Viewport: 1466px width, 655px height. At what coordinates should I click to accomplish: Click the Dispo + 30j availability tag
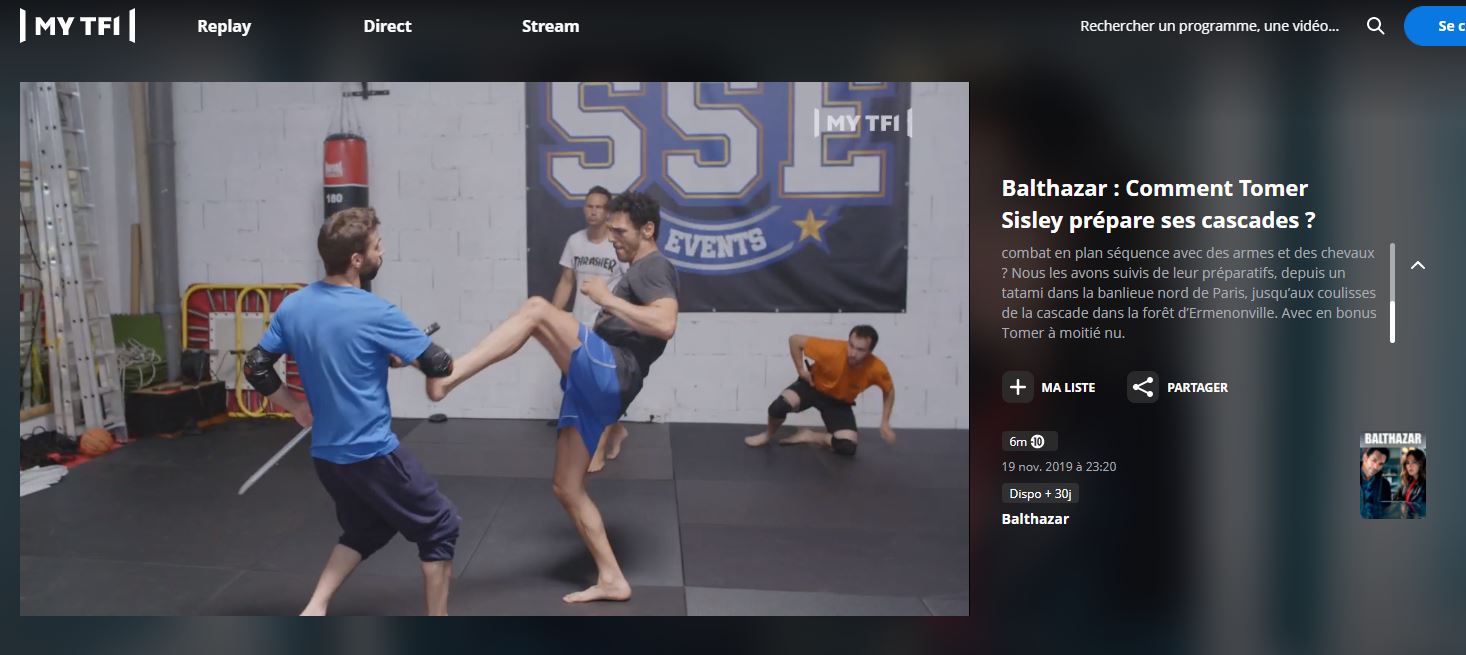1040,493
